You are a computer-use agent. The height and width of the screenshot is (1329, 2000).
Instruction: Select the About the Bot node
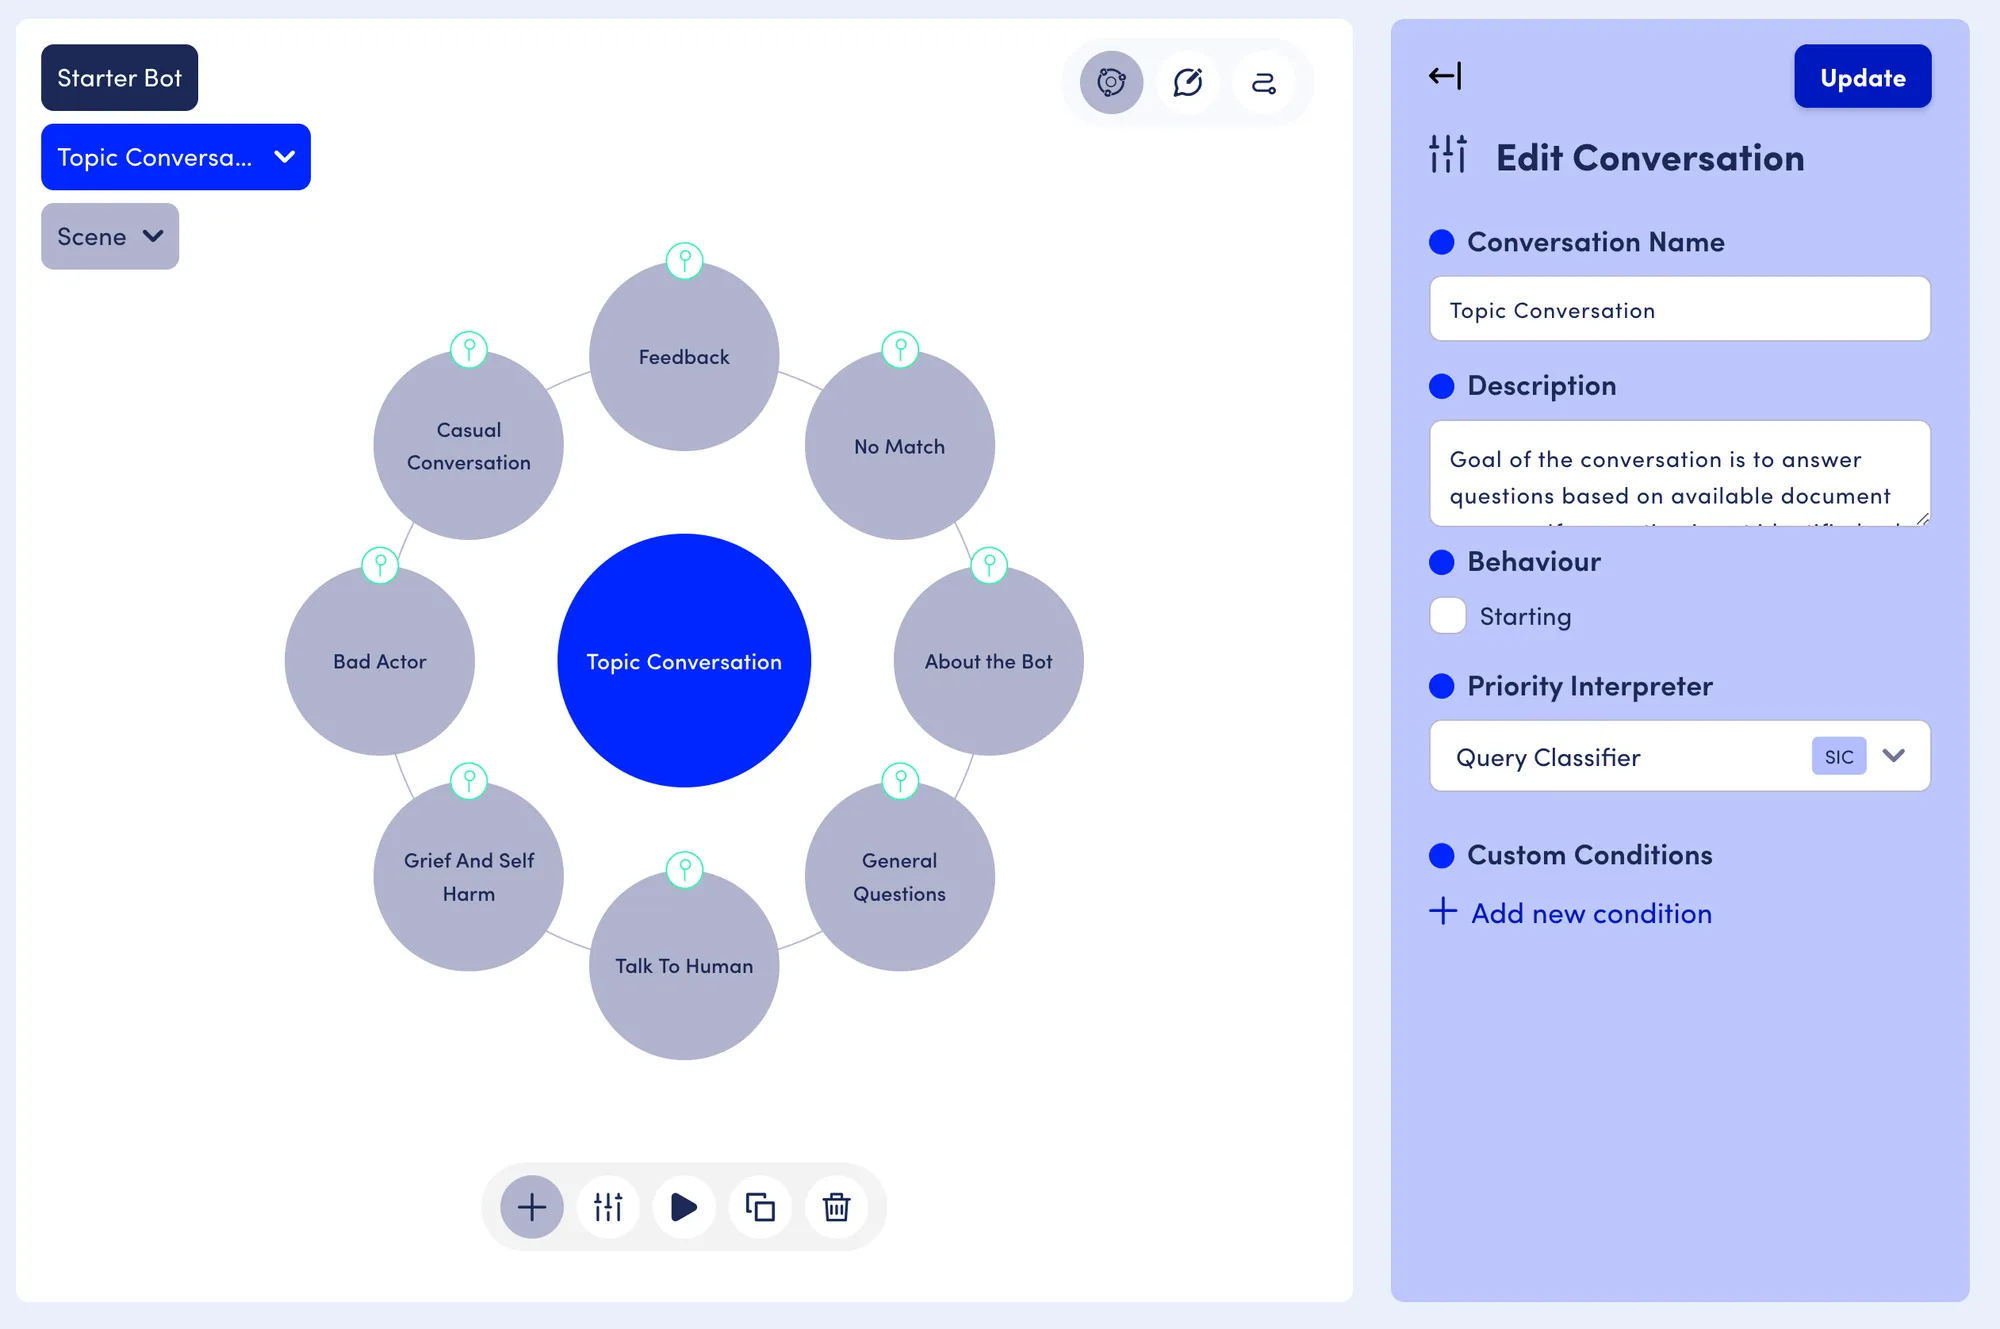coord(989,661)
